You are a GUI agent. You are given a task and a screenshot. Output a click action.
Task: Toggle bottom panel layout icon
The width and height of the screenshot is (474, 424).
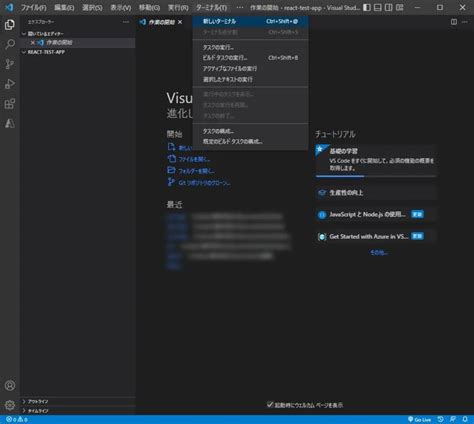[x=378, y=7]
